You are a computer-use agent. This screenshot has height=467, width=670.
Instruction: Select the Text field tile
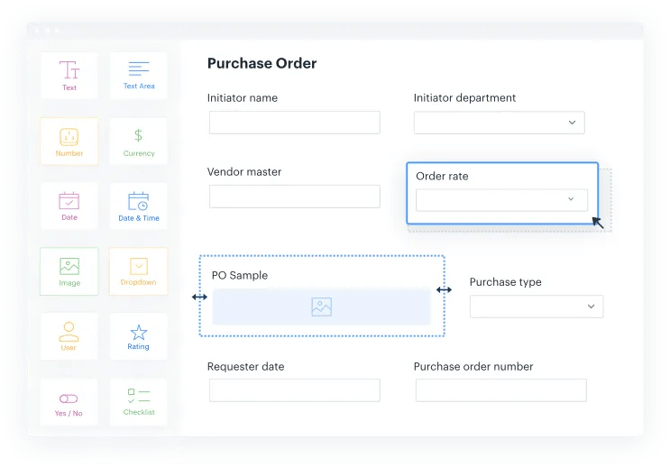tap(69, 76)
